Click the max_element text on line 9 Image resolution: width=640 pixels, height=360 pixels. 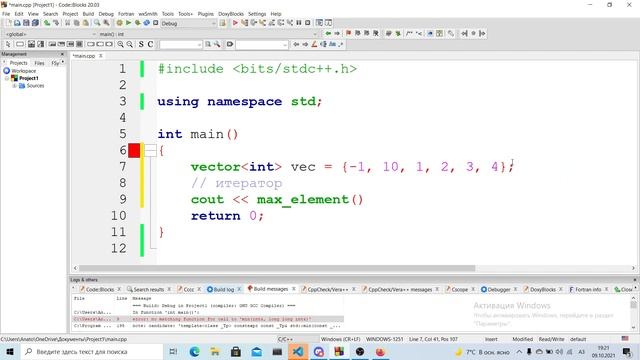coord(303,200)
